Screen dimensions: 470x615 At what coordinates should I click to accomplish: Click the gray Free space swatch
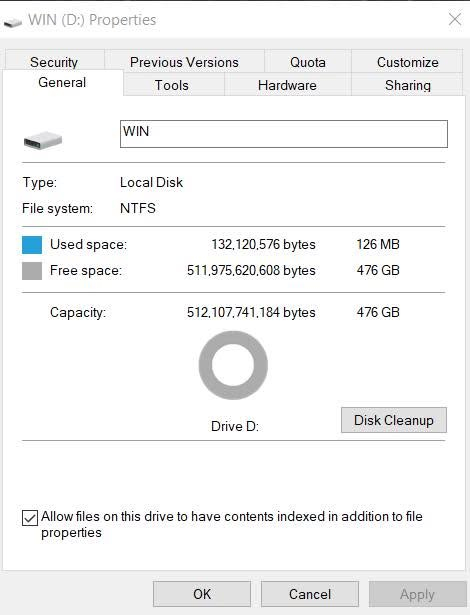(32, 271)
